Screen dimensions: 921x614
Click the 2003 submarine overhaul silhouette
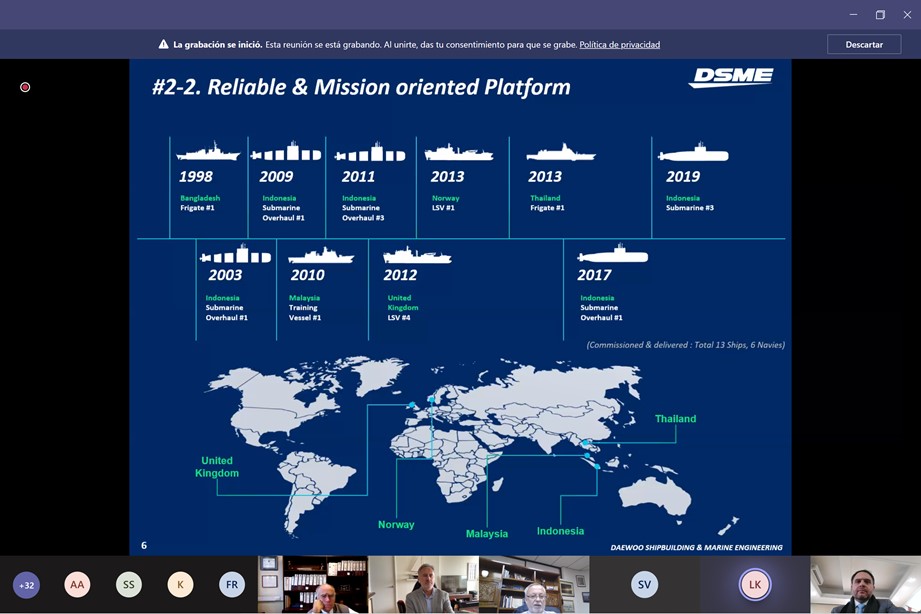coord(236,254)
